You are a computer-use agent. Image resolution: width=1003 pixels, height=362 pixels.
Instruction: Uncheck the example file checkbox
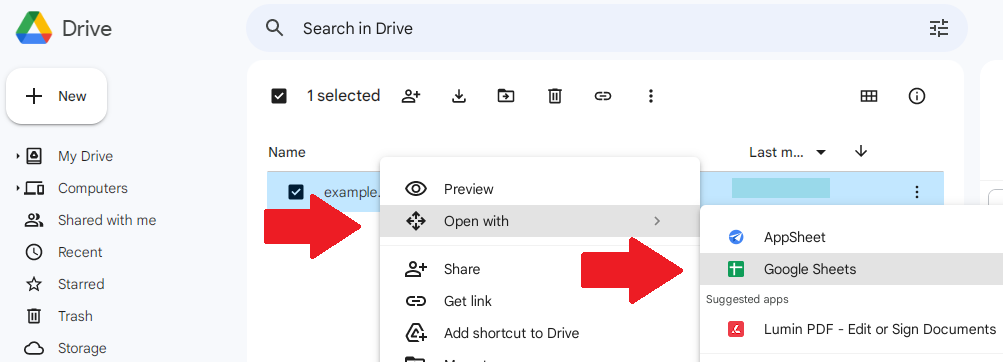click(x=296, y=192)
